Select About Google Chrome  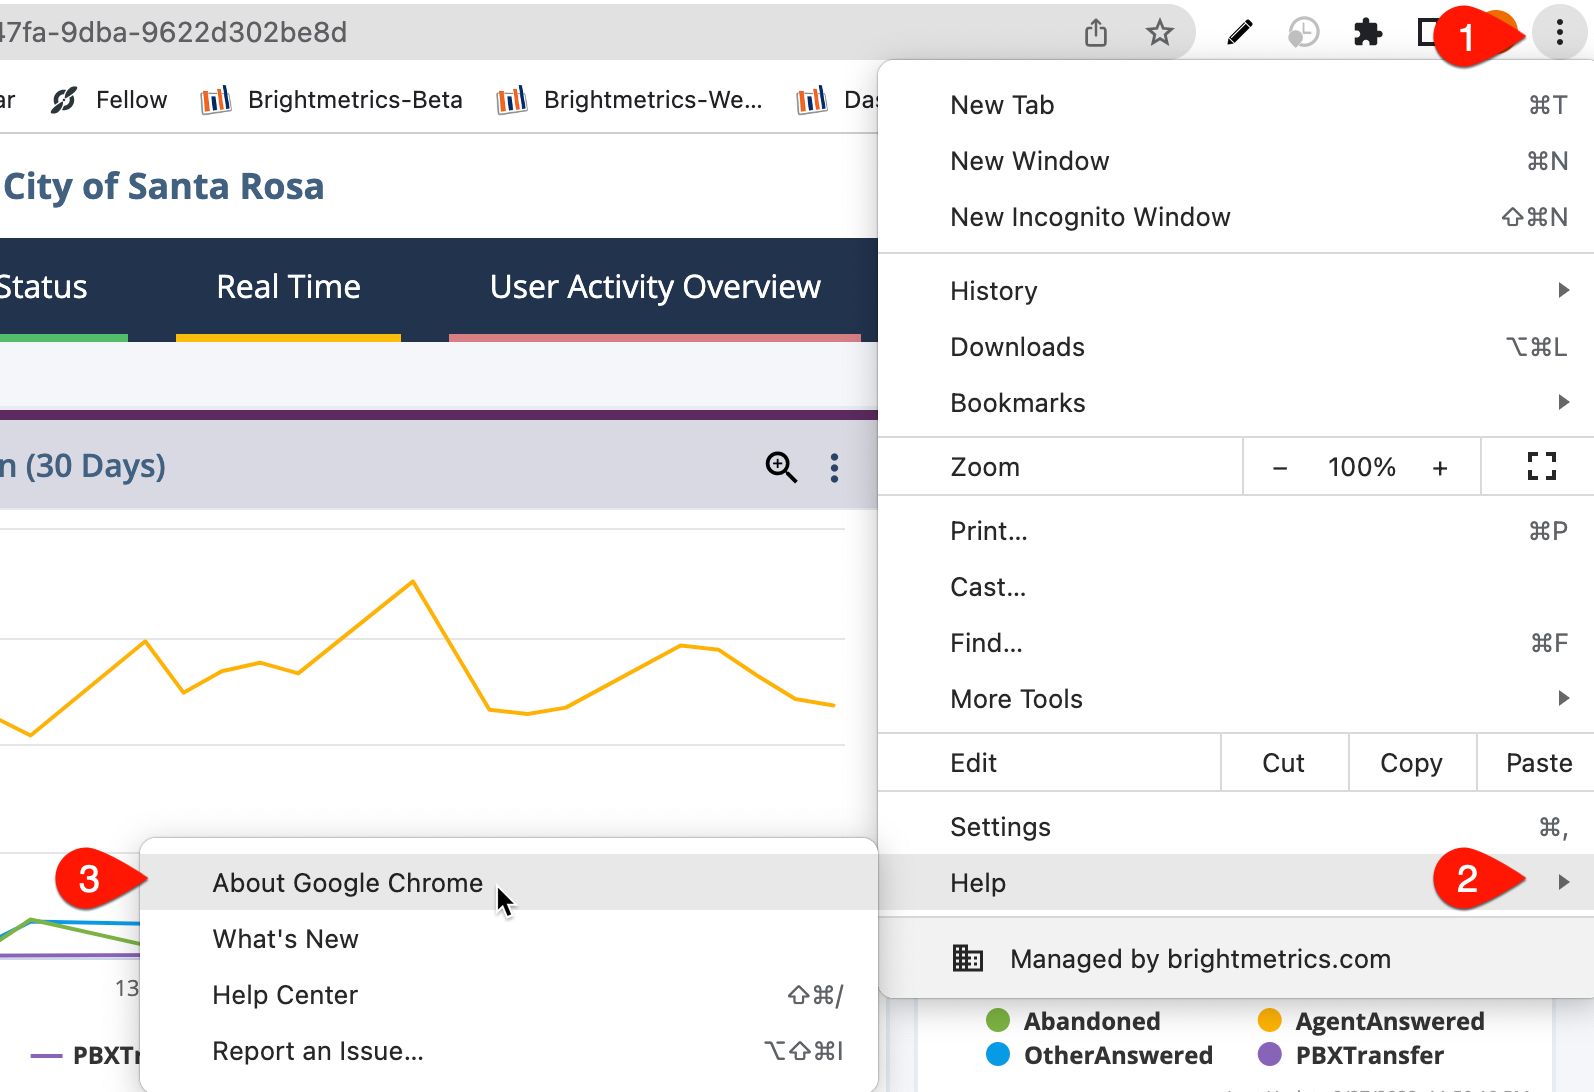tap(509, 883)
